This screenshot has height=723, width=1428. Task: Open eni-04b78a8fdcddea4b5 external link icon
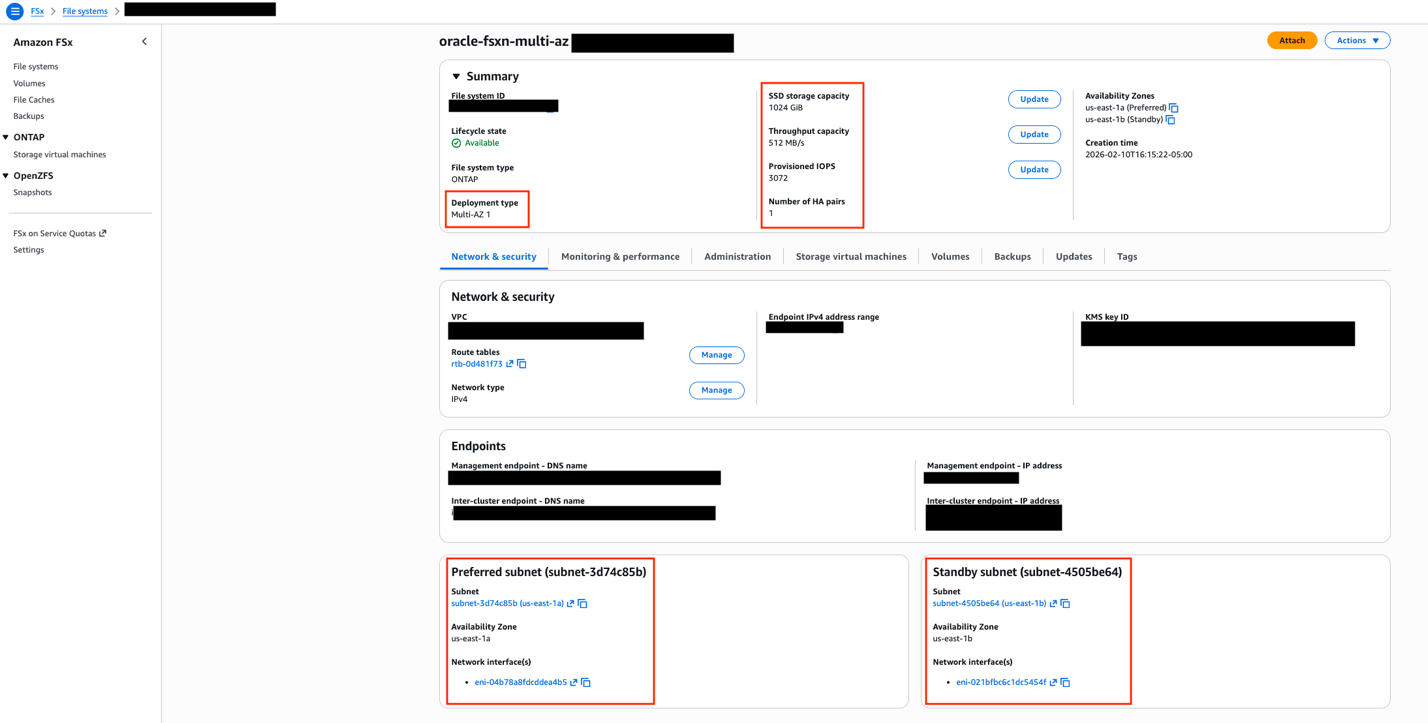click(x=574, y=683)
